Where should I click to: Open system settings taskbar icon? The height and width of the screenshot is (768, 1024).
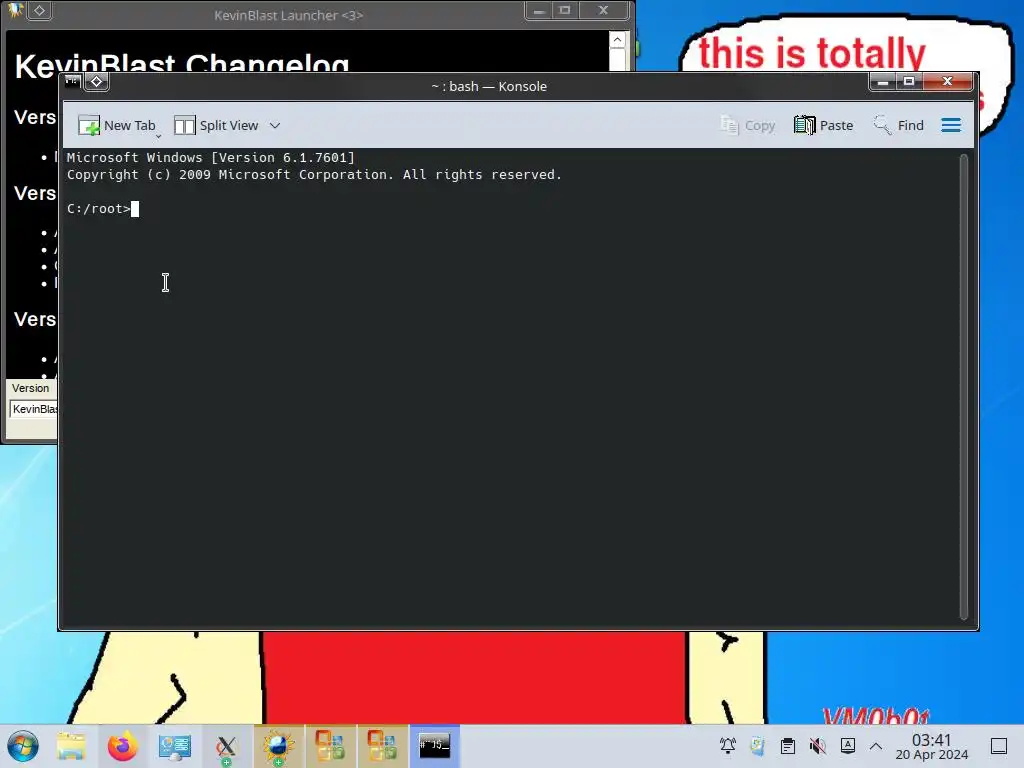[174, 746]
